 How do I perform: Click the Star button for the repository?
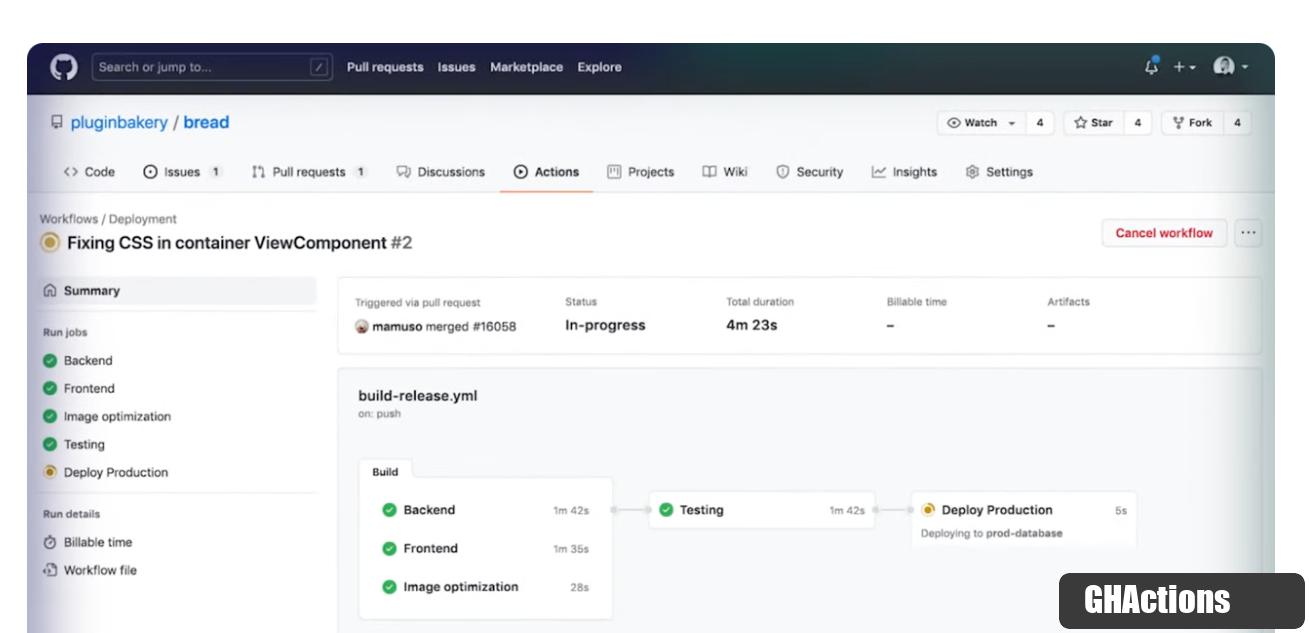click(1093, 123)
